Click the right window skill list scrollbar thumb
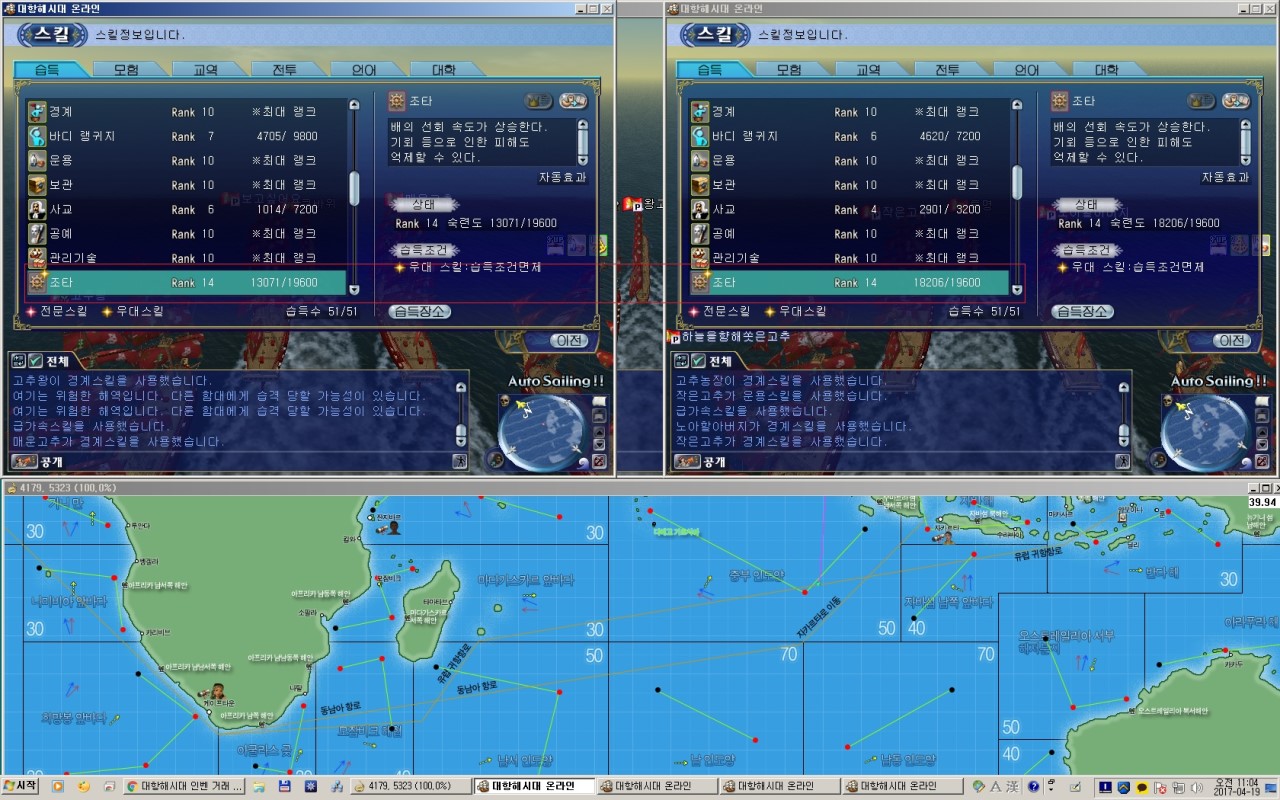1280x800 pixels. click(1017, 182)
